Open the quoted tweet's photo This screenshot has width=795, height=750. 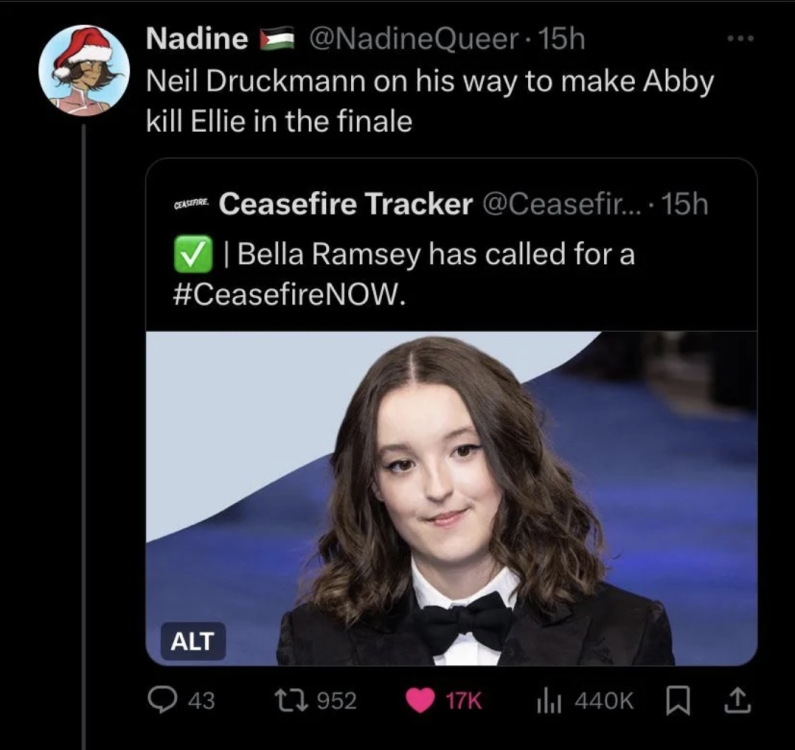(x=451, y=498)
